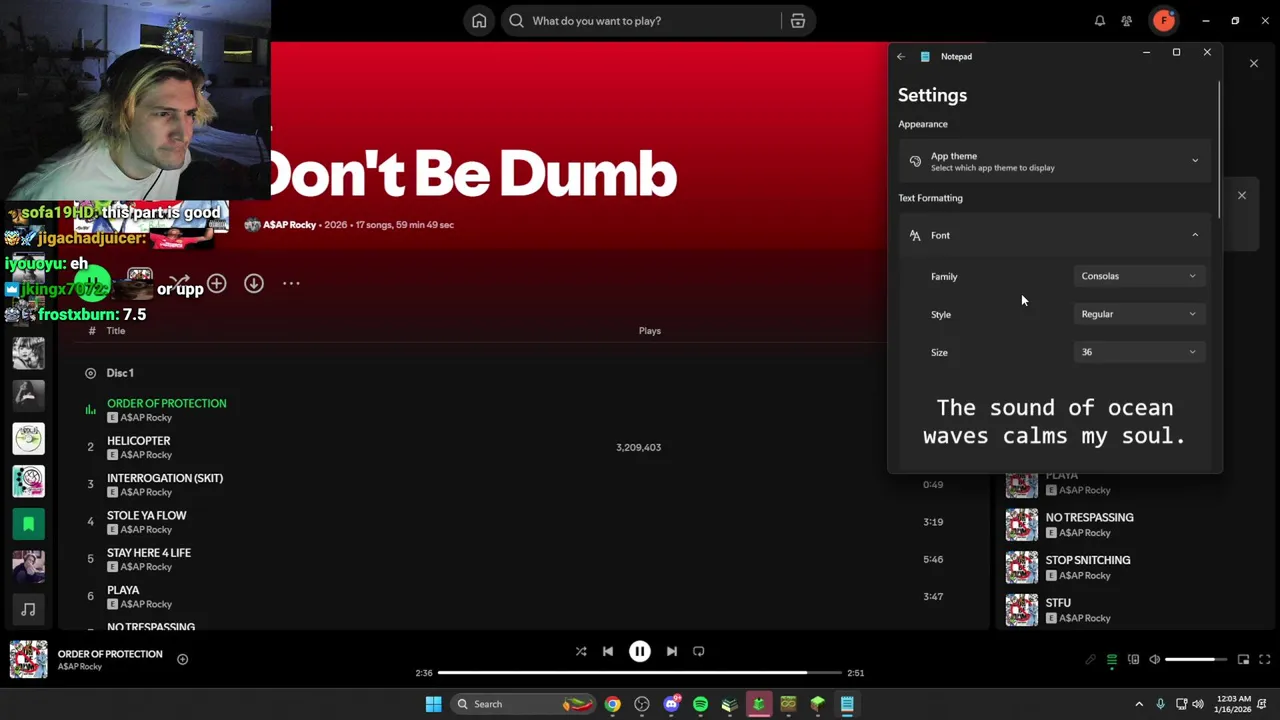
Task: Open the Browse icon beside the search box
Action: click(798, 21)
